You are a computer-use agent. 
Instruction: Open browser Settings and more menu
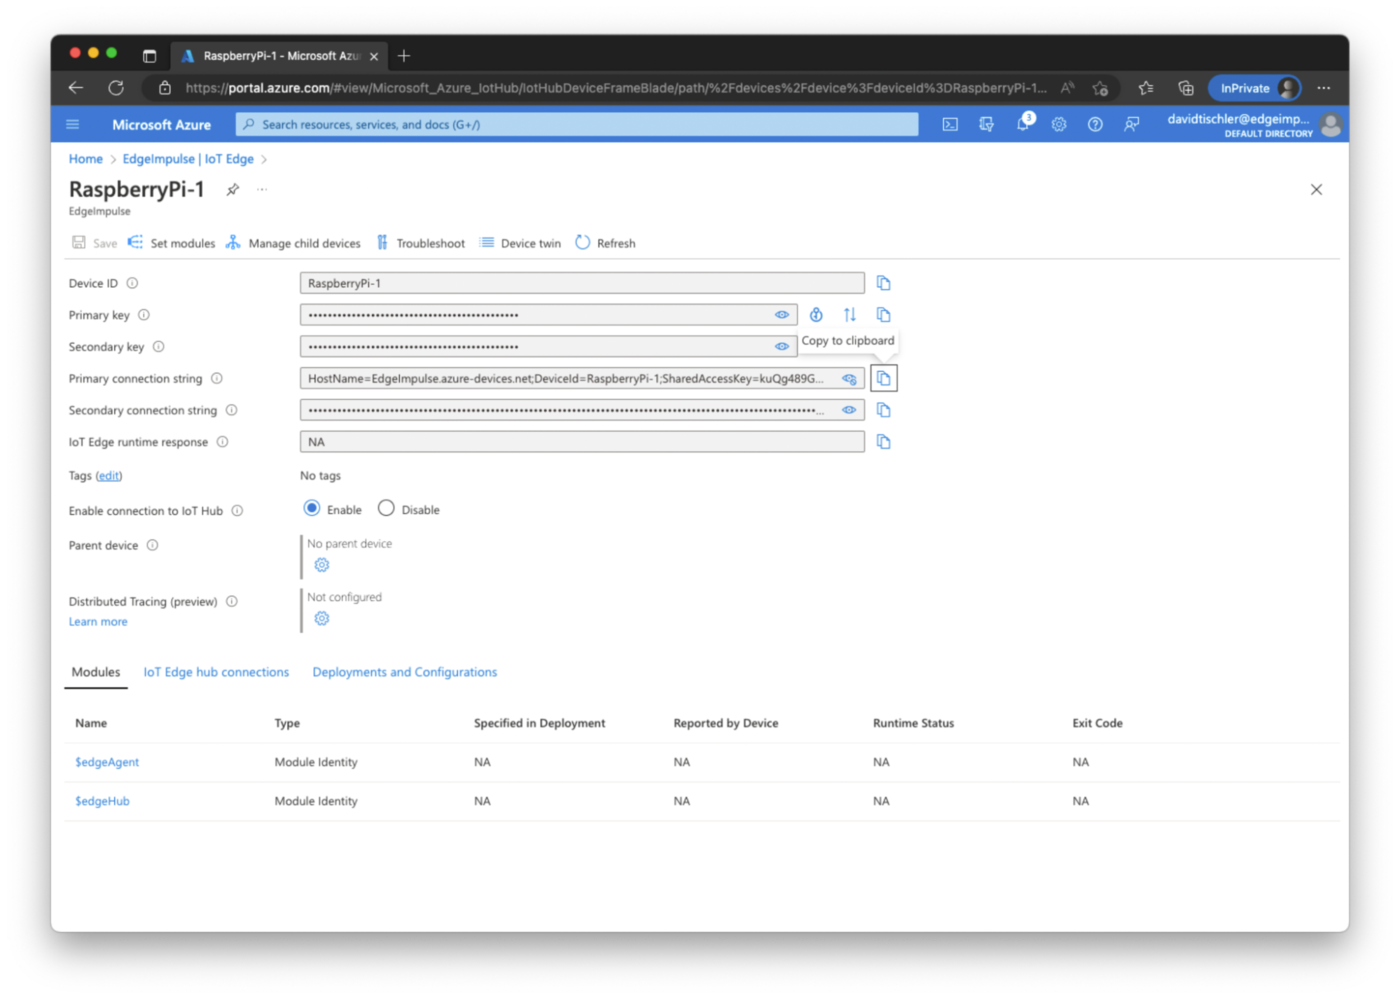(1324, 88)
